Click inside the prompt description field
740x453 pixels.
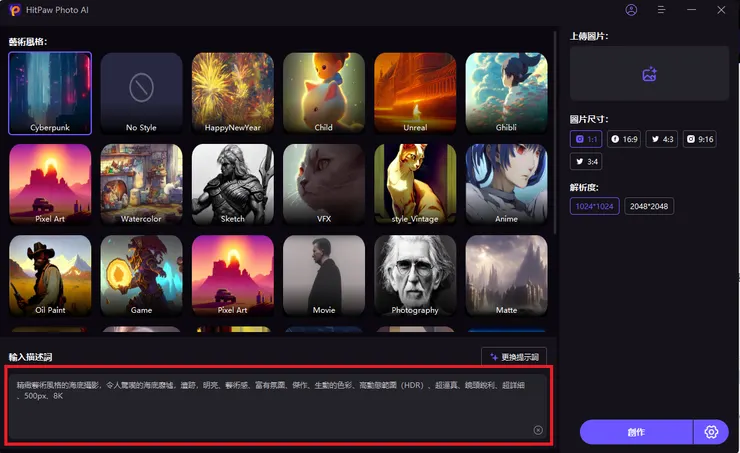[x=278, y=407]
